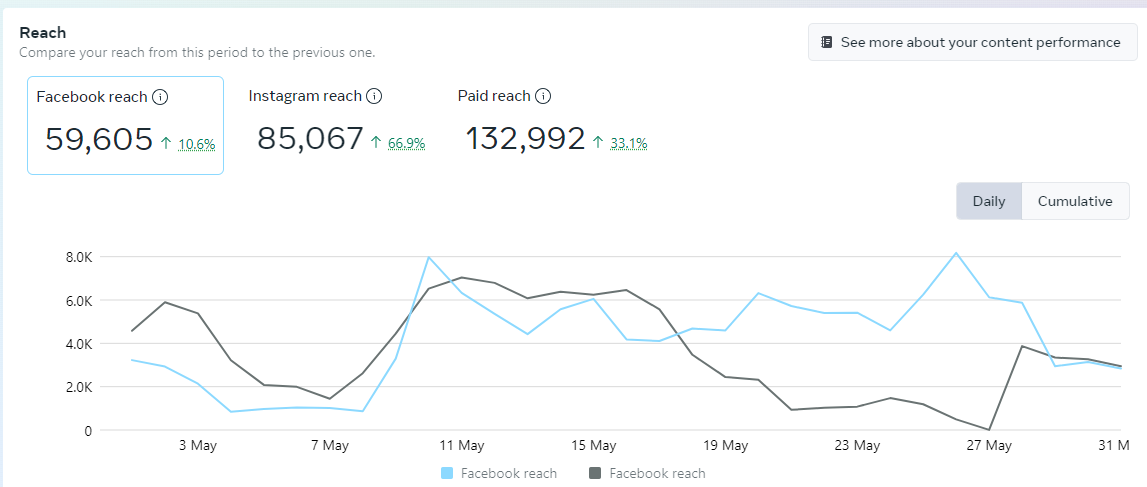Select the Paid reach value 132,992
Image resolution: width=1147 pixels, height=487 pixels.
(525, 139)
